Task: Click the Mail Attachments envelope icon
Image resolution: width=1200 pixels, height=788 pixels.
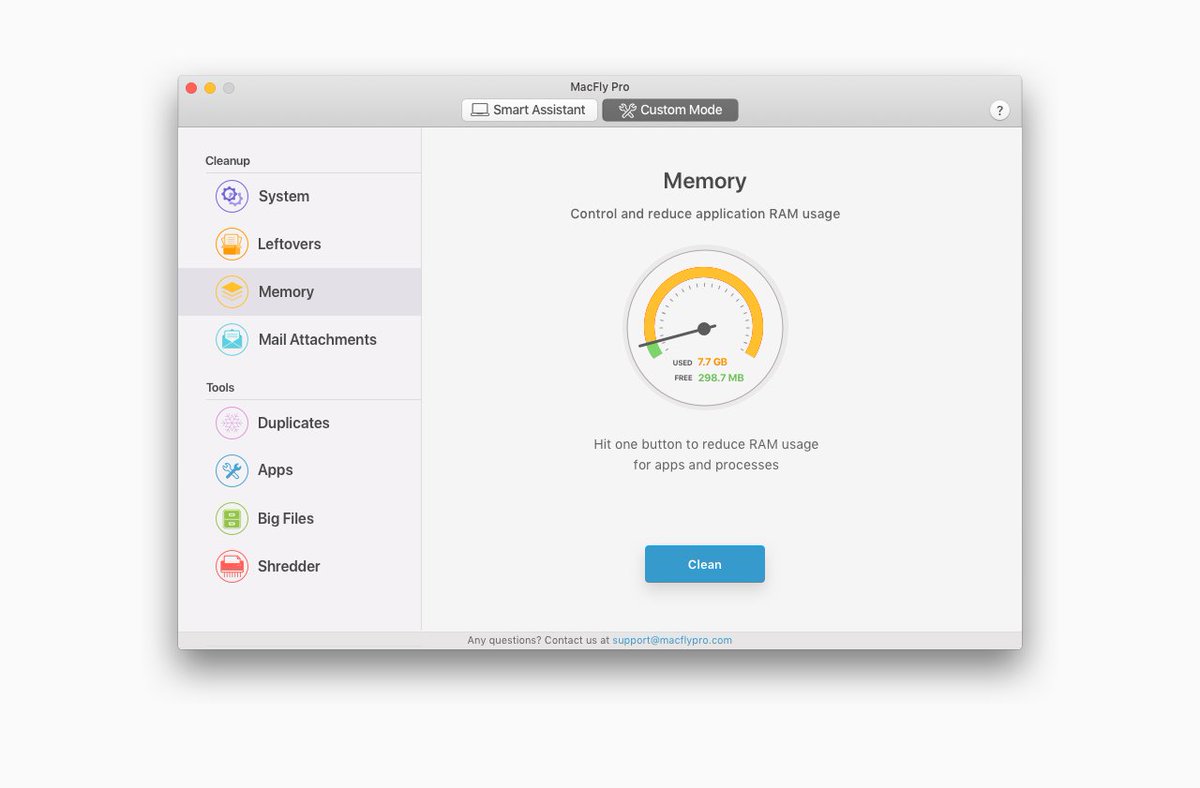Action: pyautogui.click(x=232, y=340)
